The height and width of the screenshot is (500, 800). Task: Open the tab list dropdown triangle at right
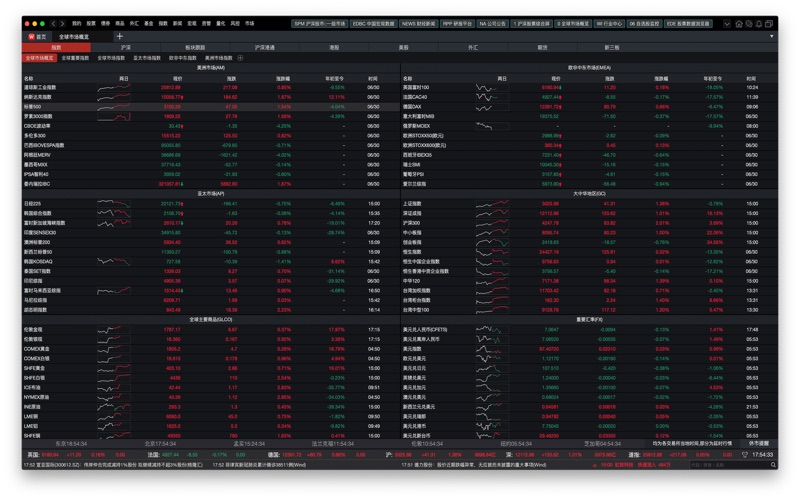point(771,36)
